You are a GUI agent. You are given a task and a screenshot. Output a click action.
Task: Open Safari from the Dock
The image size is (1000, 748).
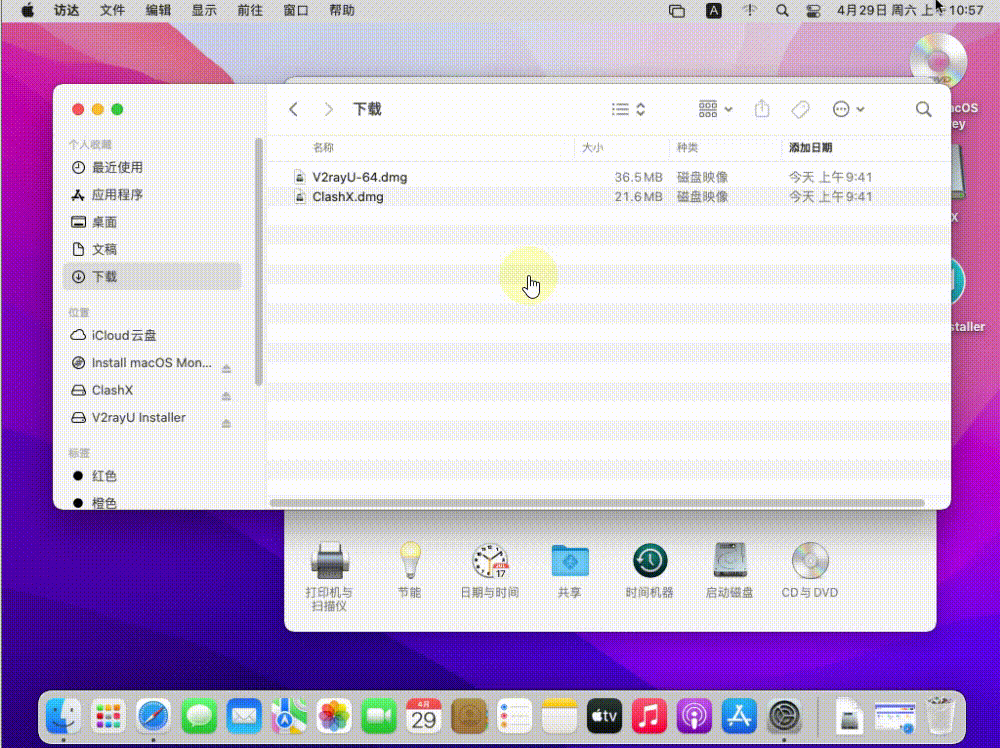tap(154, 716)
